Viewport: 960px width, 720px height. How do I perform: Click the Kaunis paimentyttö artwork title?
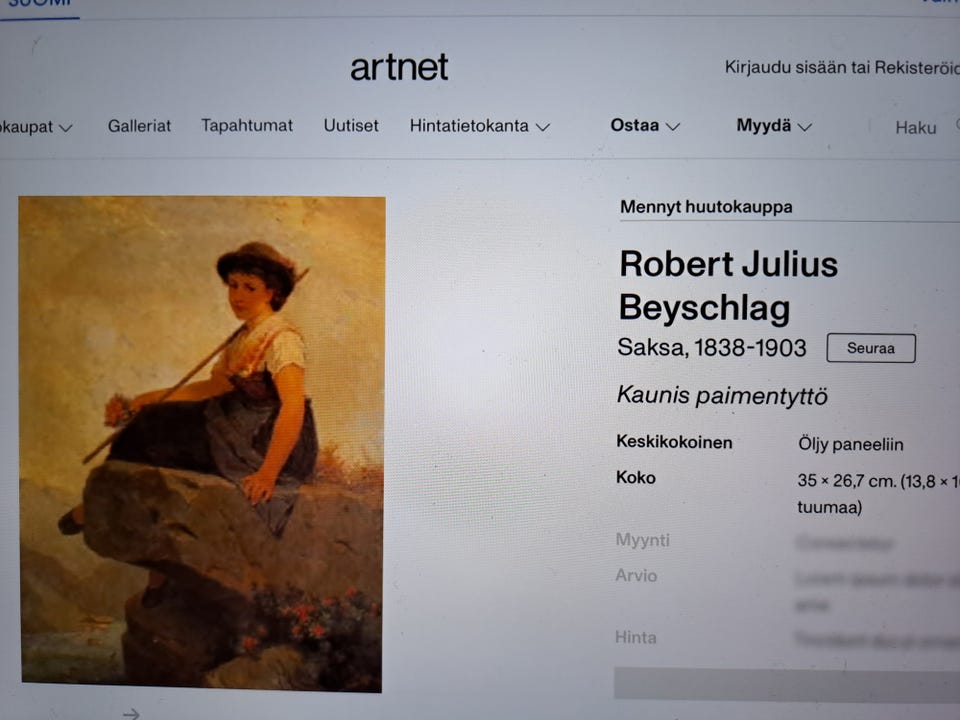(722, 396)
